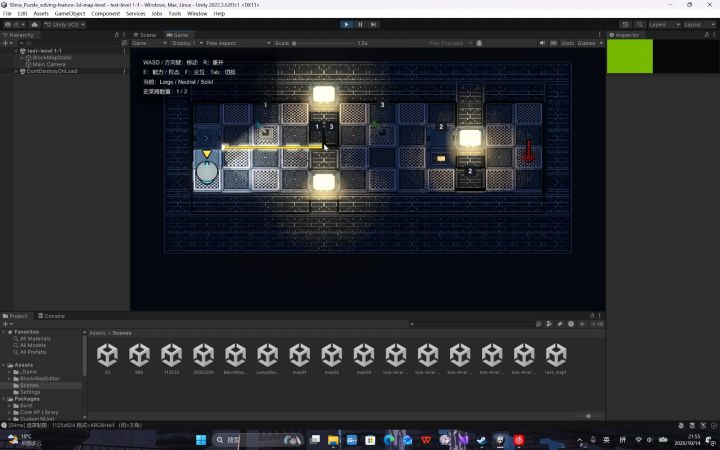Toggle hidden packages visibility count
The image size is (720, 450).
coord(596,324)
